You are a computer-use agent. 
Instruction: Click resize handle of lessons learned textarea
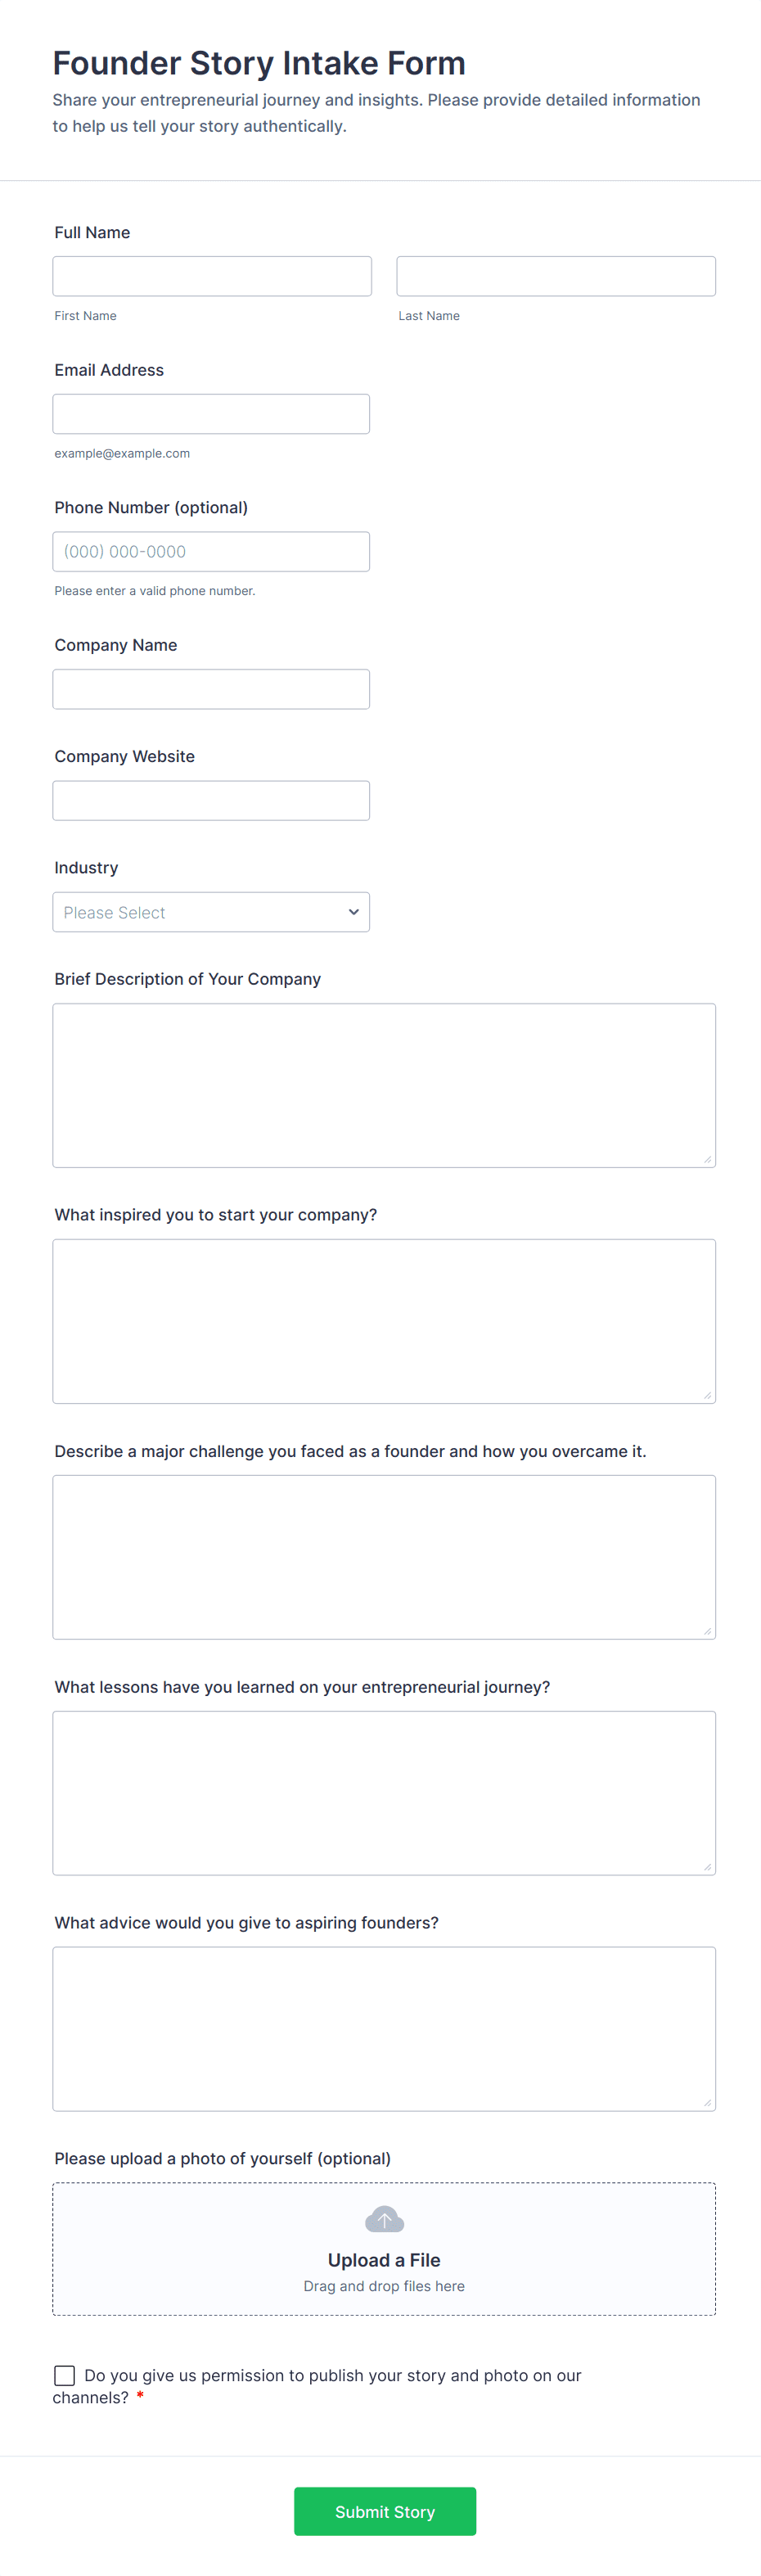click(x=707, y=1867)
